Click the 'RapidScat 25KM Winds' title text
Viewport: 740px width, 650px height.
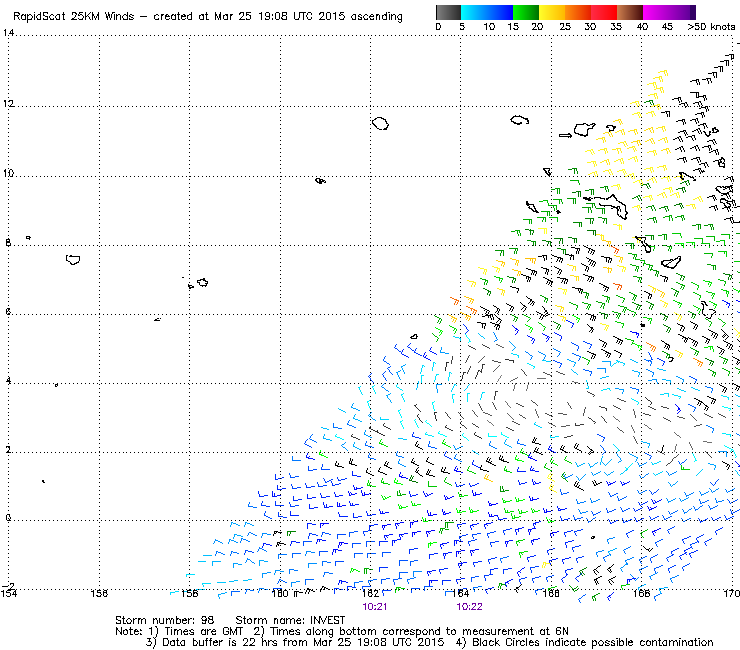(74, 17)
